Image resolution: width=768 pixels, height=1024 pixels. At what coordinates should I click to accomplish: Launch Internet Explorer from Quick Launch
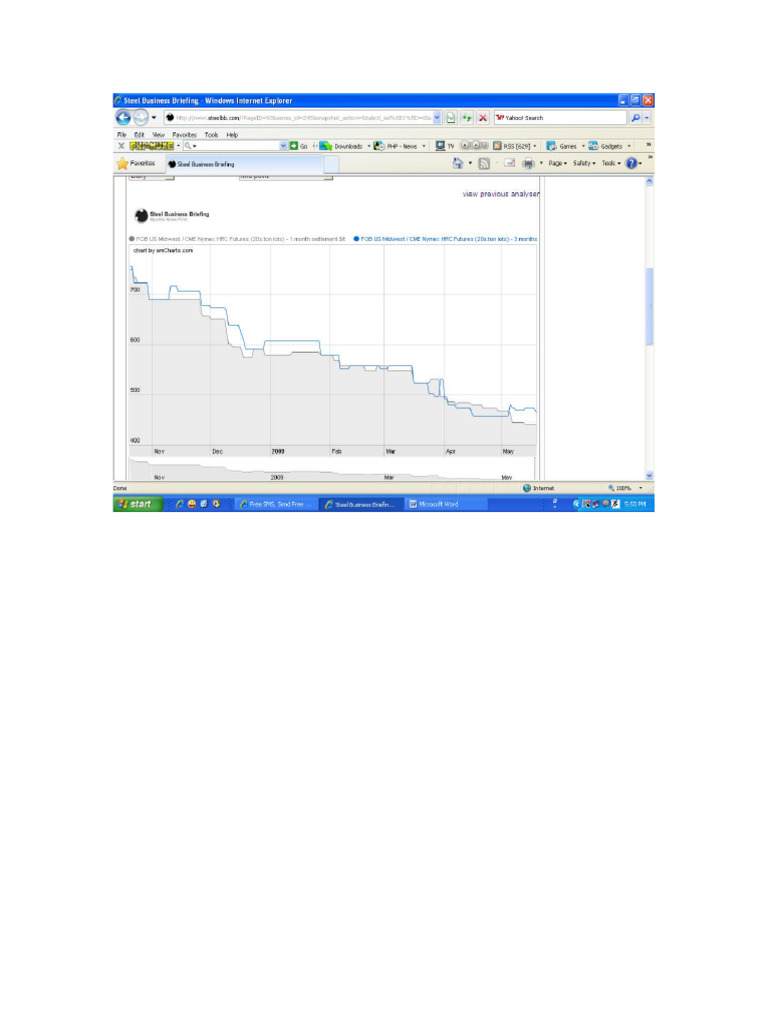coord(180,504)
